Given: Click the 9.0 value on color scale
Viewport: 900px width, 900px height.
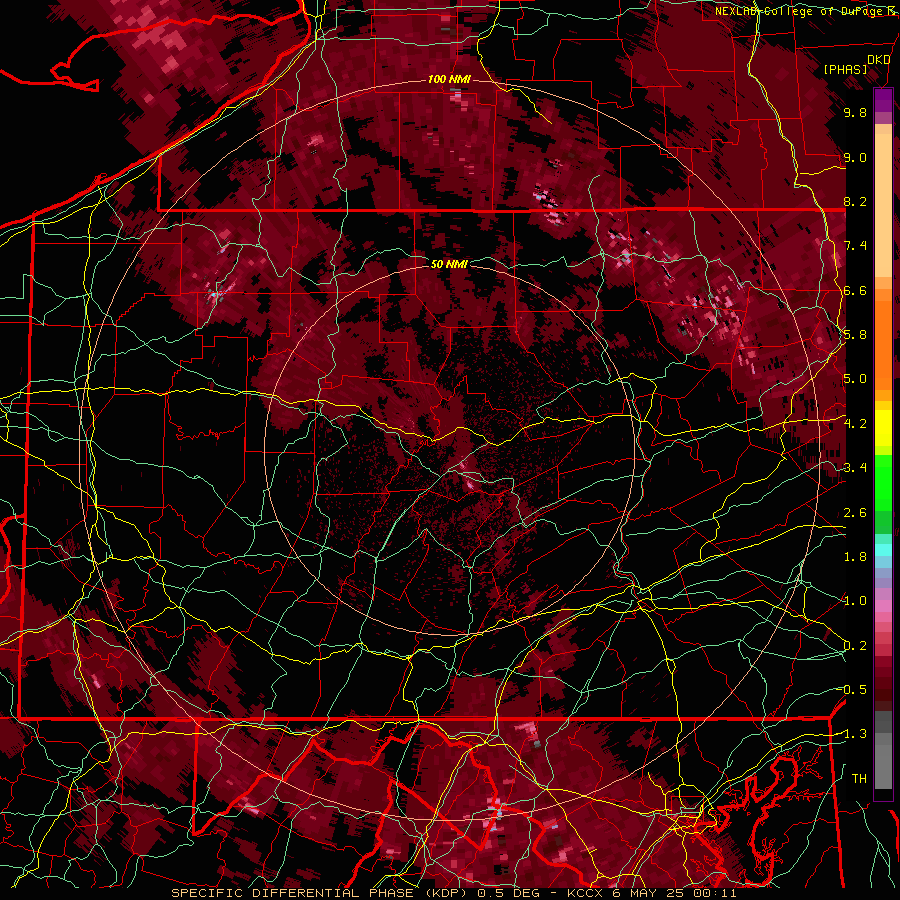Looking at the screenshot, I should [855, 157].
